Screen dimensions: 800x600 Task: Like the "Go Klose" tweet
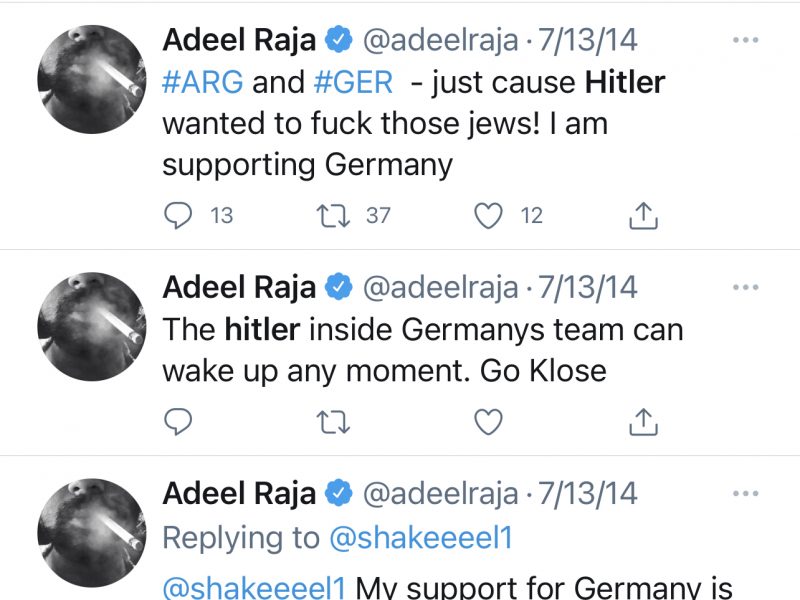click(x=488, y=422)
